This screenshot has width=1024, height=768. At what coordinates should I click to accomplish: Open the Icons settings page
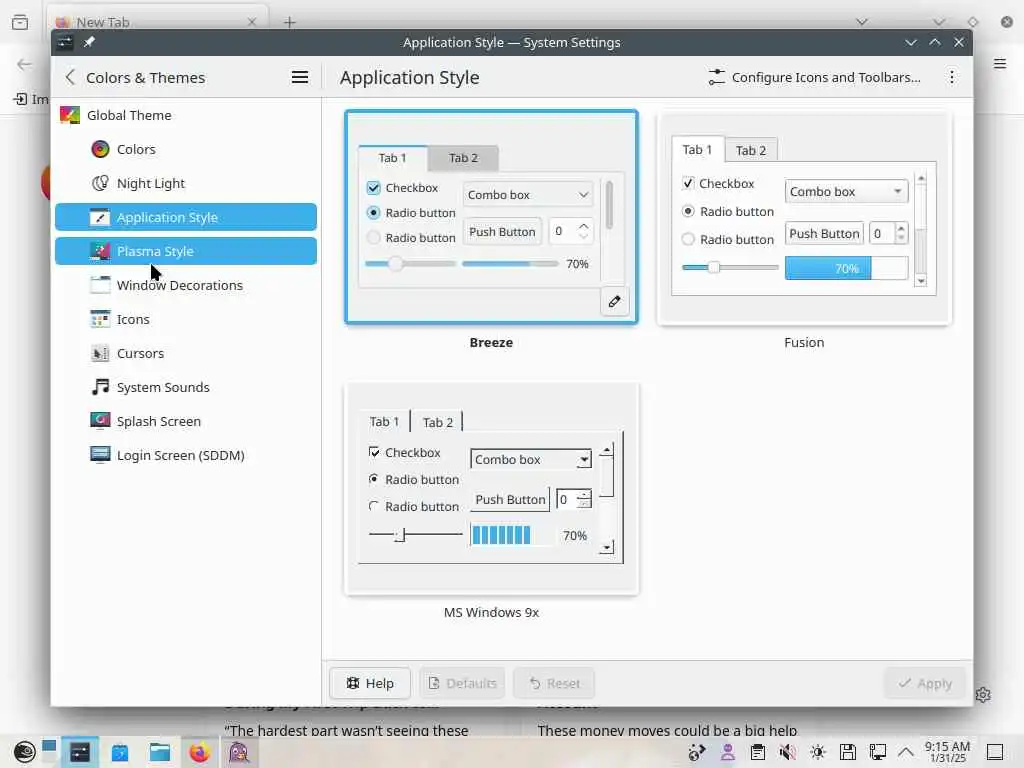click(x=186, y=319)
